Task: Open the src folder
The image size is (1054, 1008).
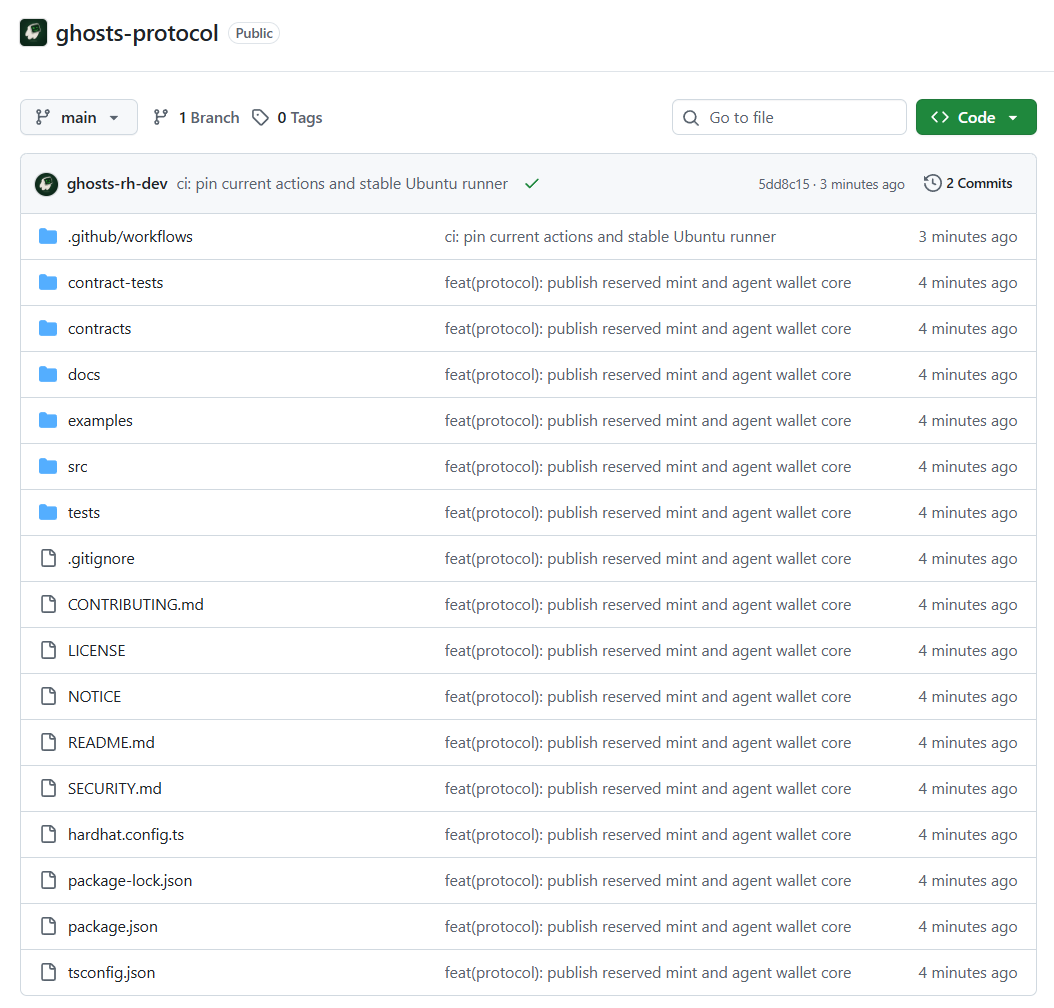Action: coord(77,467)
